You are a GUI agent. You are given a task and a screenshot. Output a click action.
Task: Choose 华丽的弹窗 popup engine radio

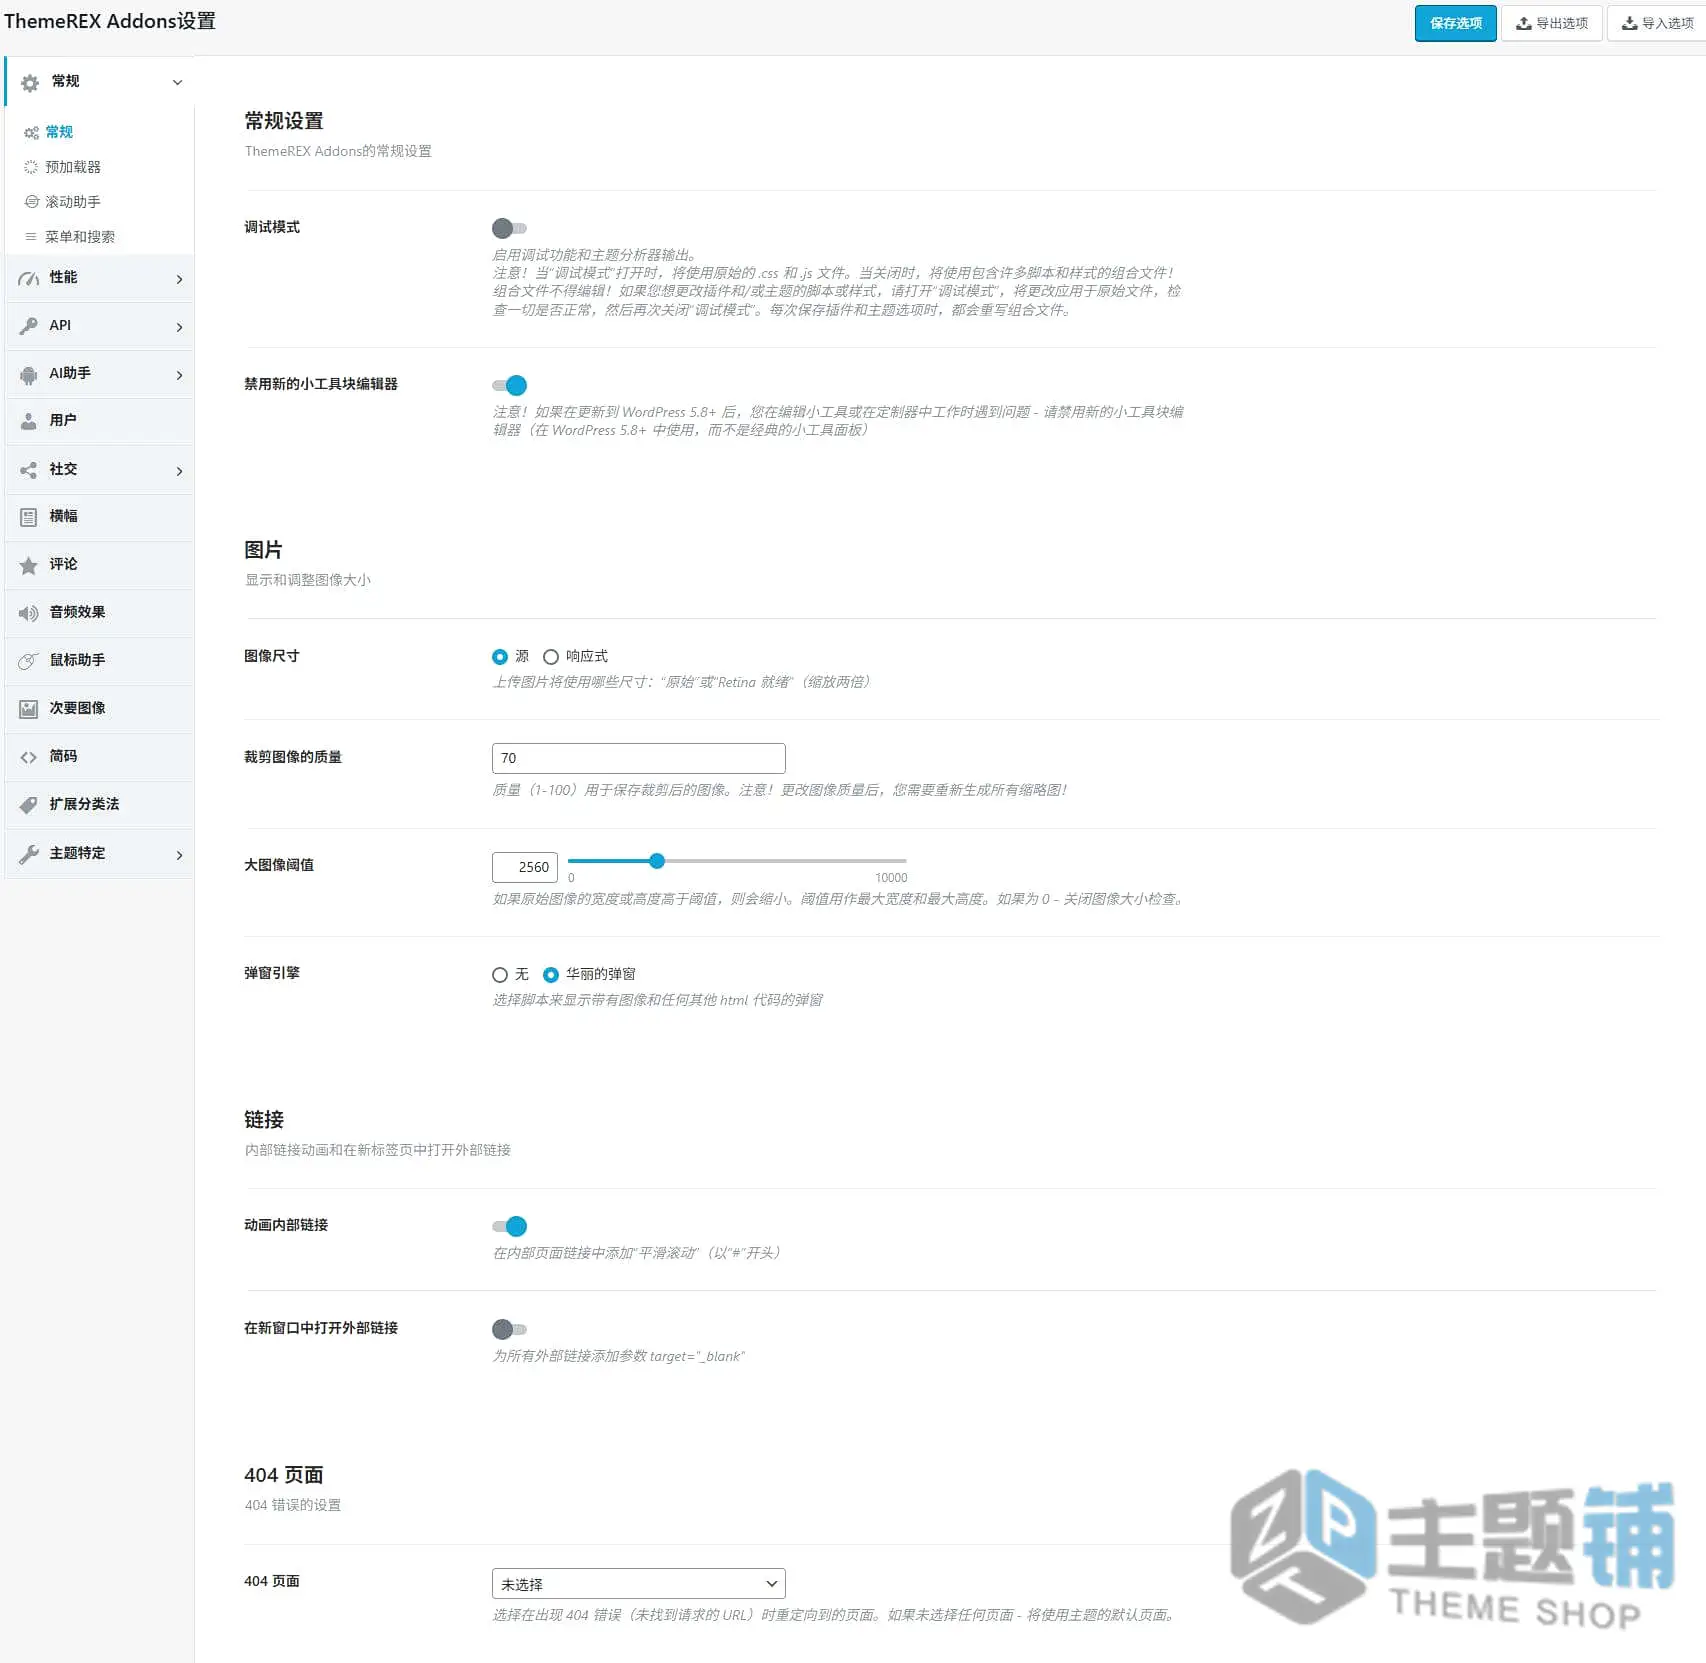coord(551,975)
